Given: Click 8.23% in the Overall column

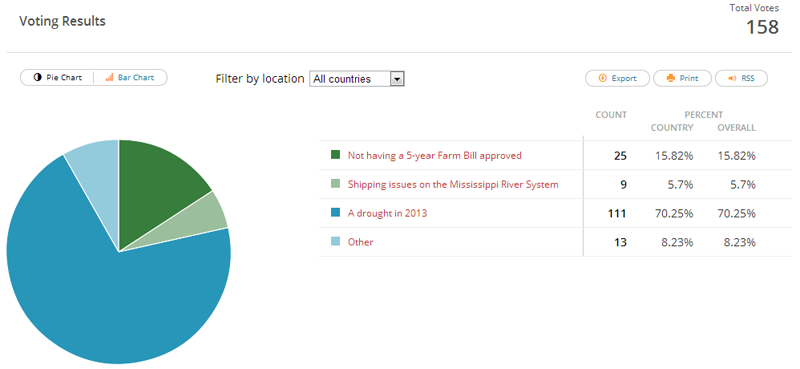Looking at the screenshot, I should 740,242.
